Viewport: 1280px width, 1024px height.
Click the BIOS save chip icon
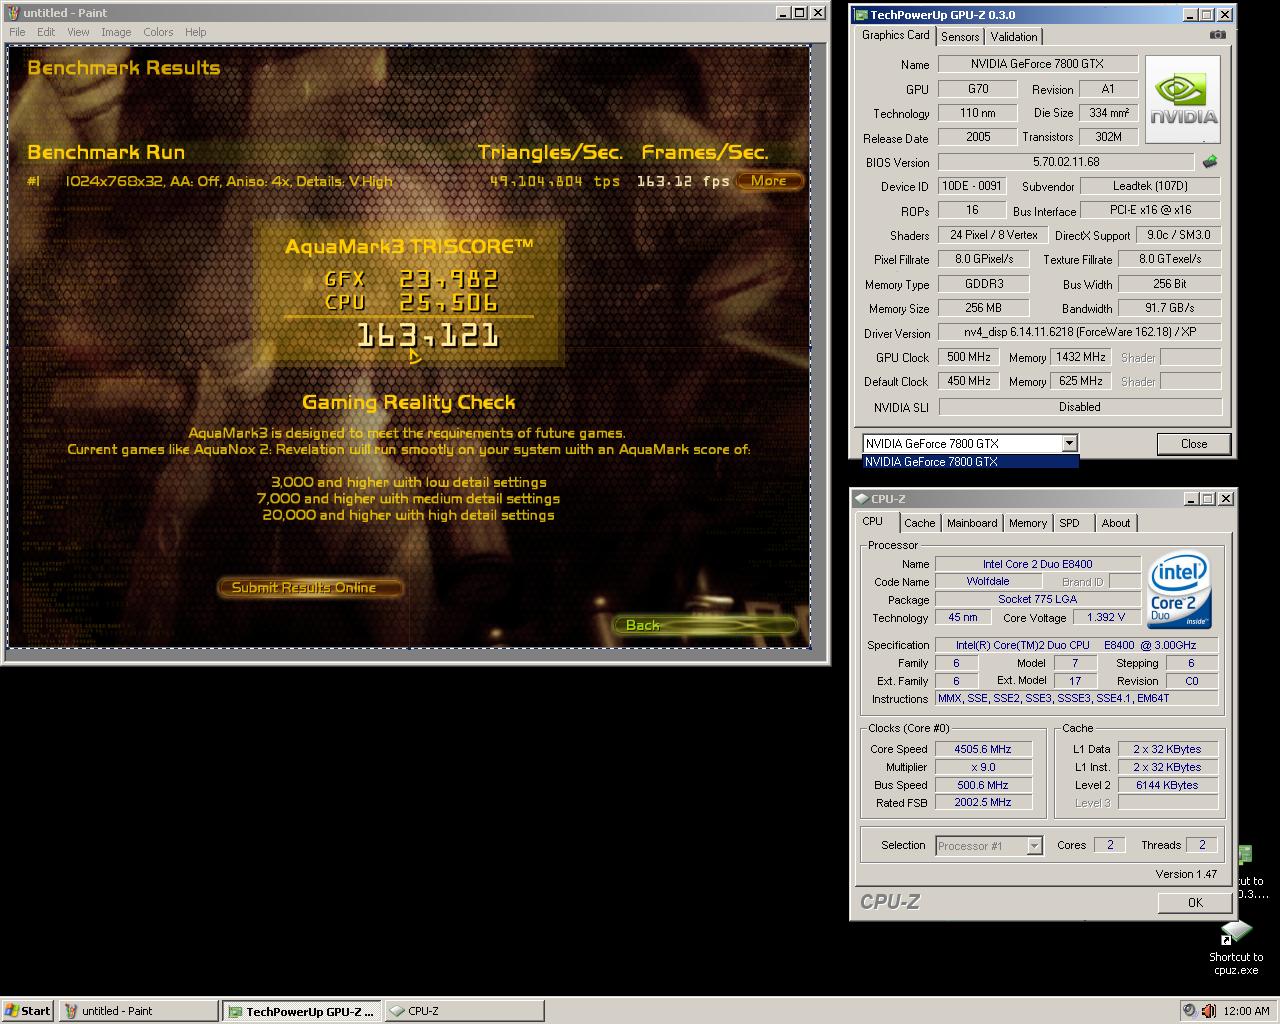(x=1210, y=161)
